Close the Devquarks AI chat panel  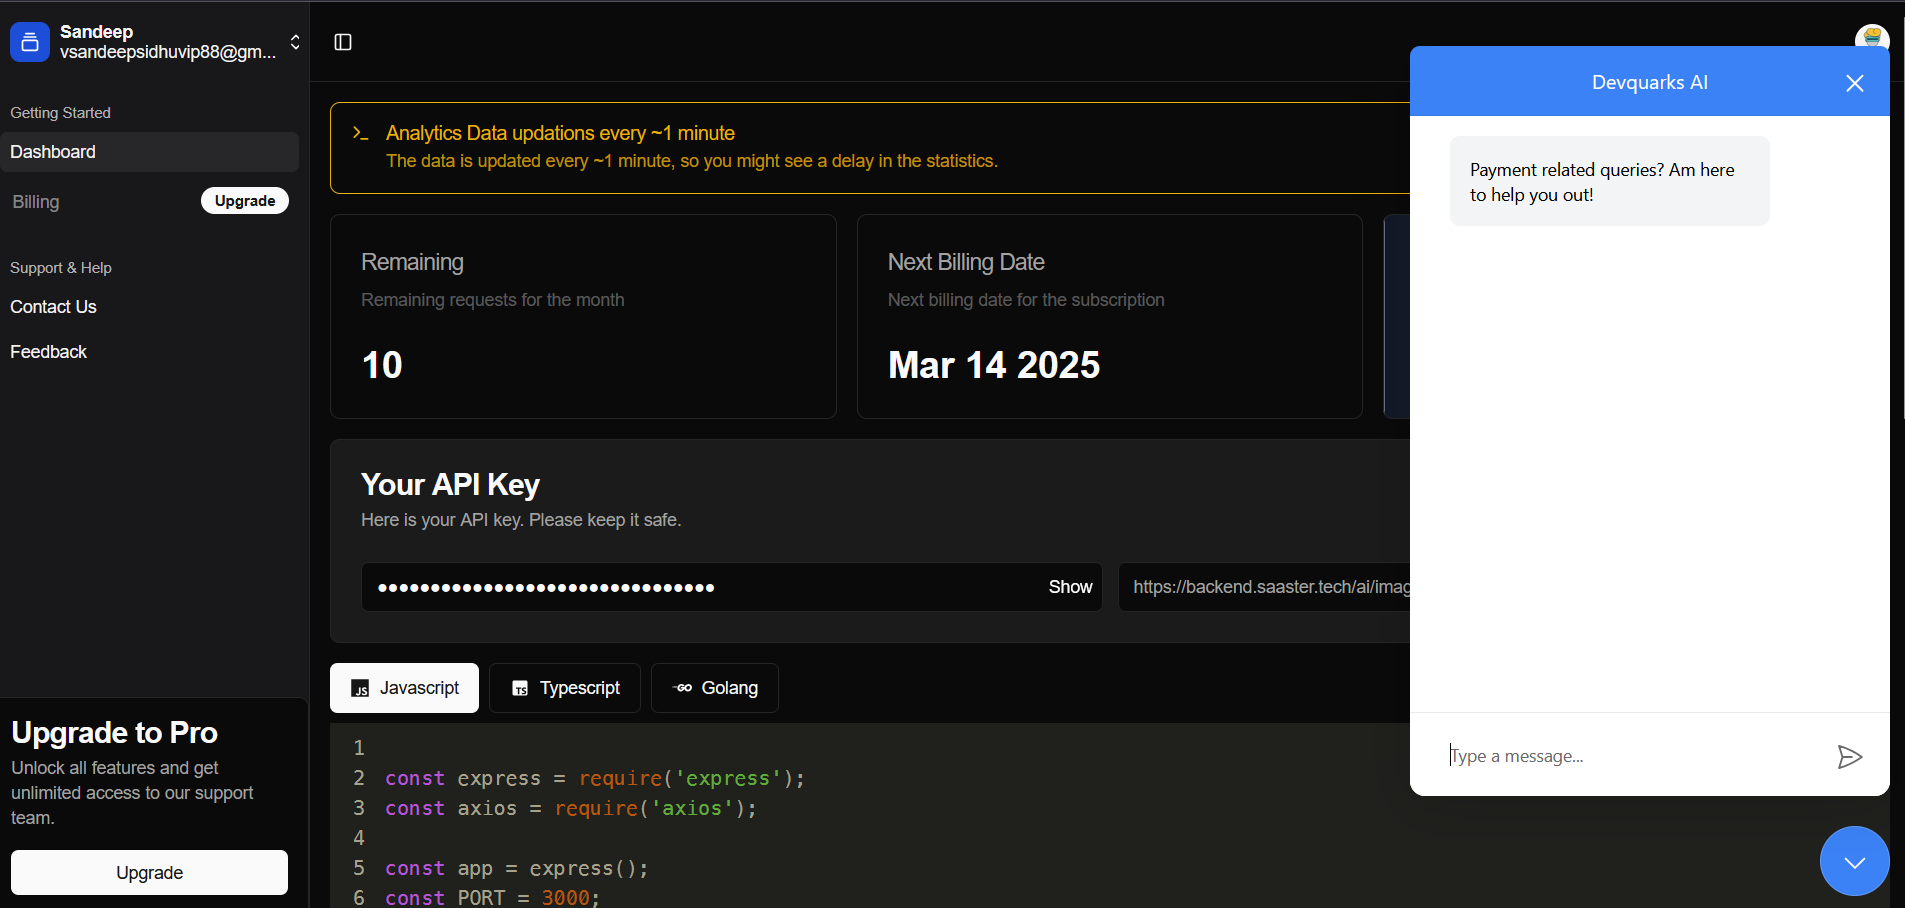pos(1855,83)
